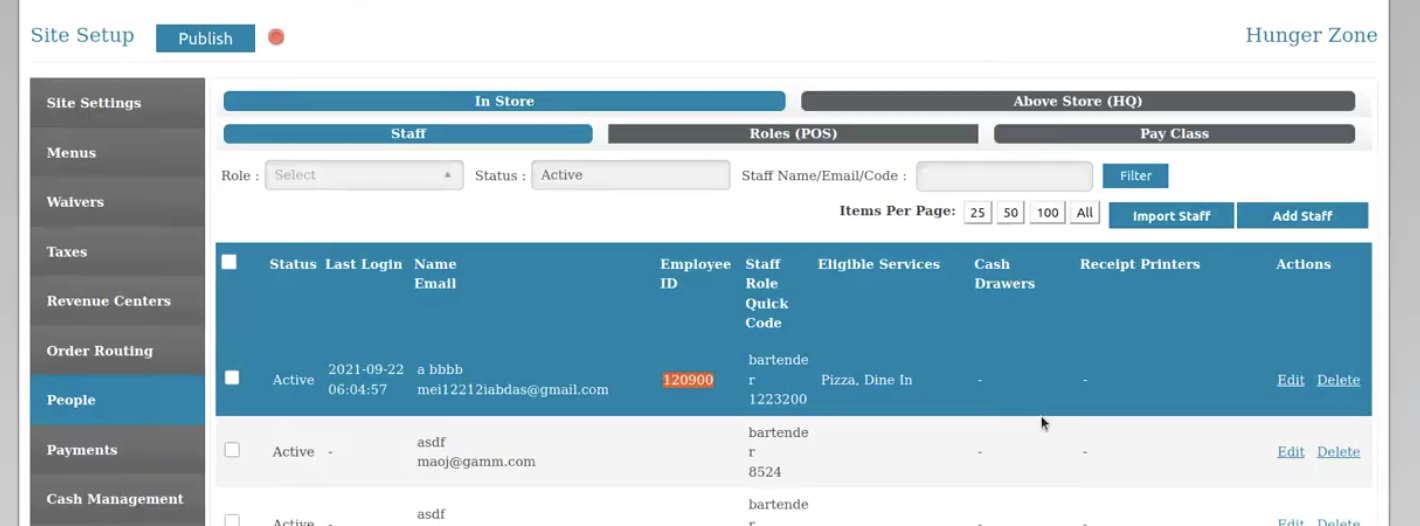Click the Status column header
This screenshot has width=1420, height=526.
coord(293,264)
